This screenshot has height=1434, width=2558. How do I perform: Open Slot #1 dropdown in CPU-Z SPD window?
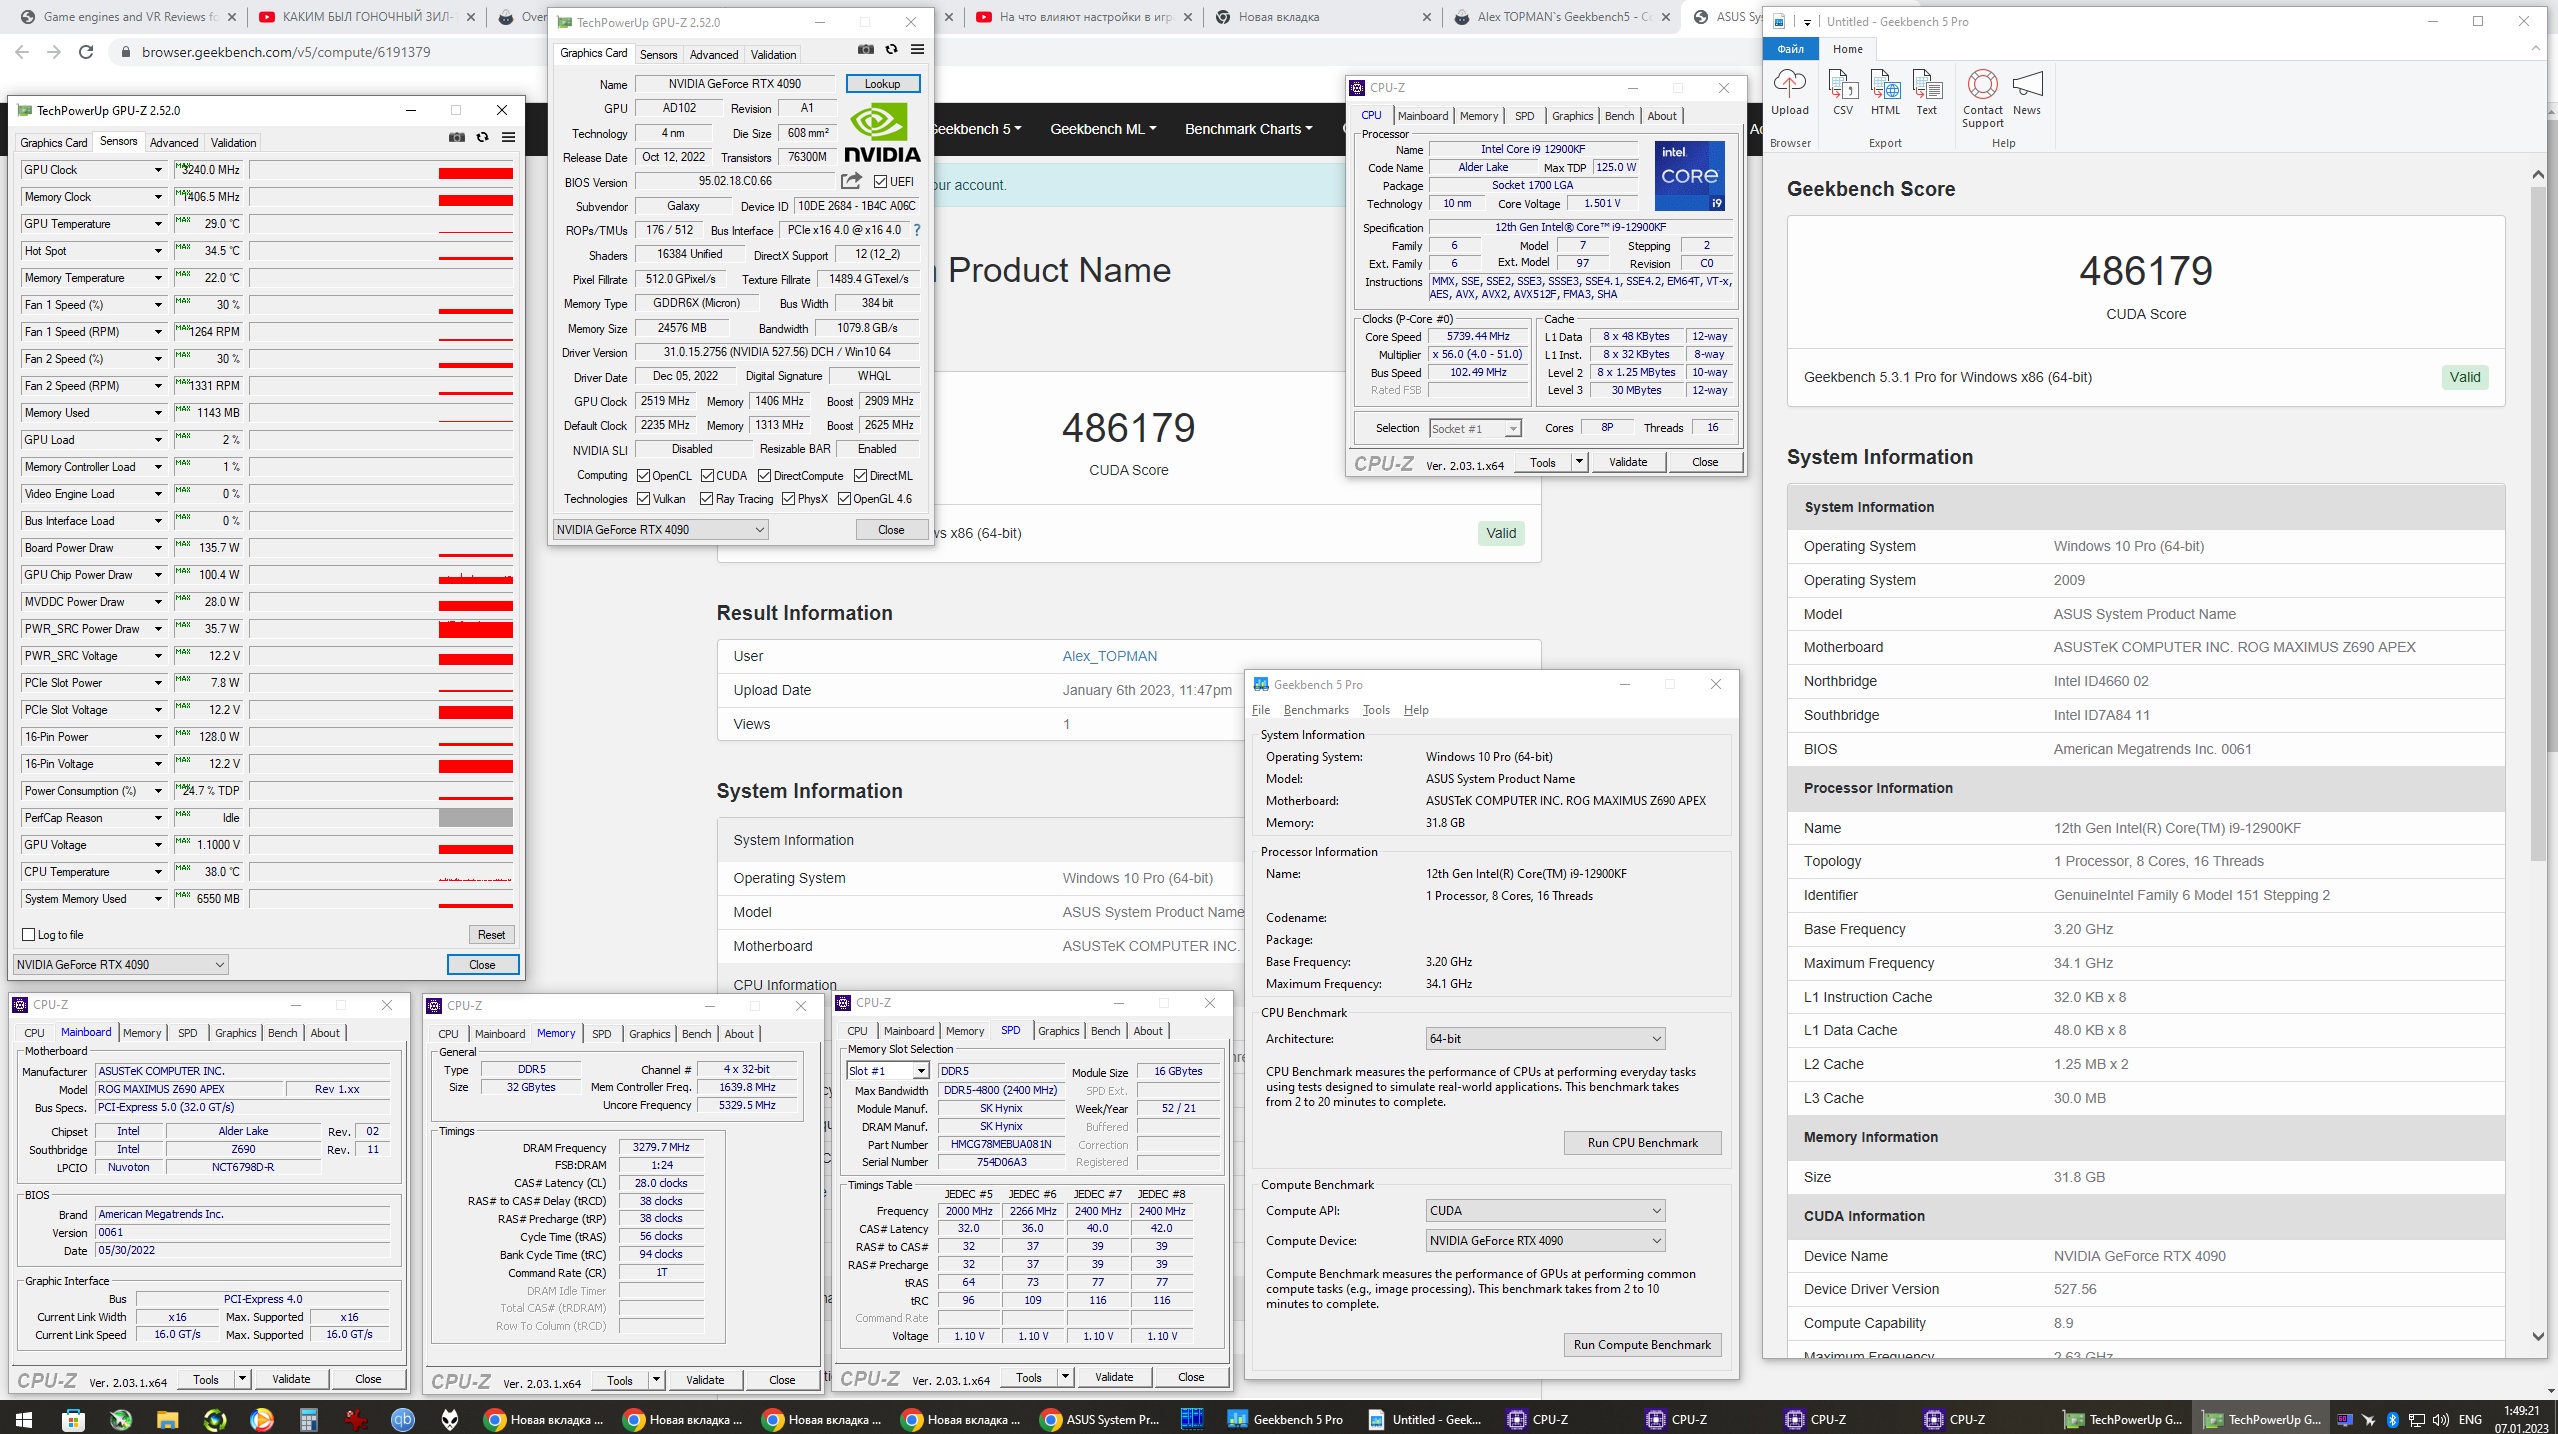pos(888,1071)
